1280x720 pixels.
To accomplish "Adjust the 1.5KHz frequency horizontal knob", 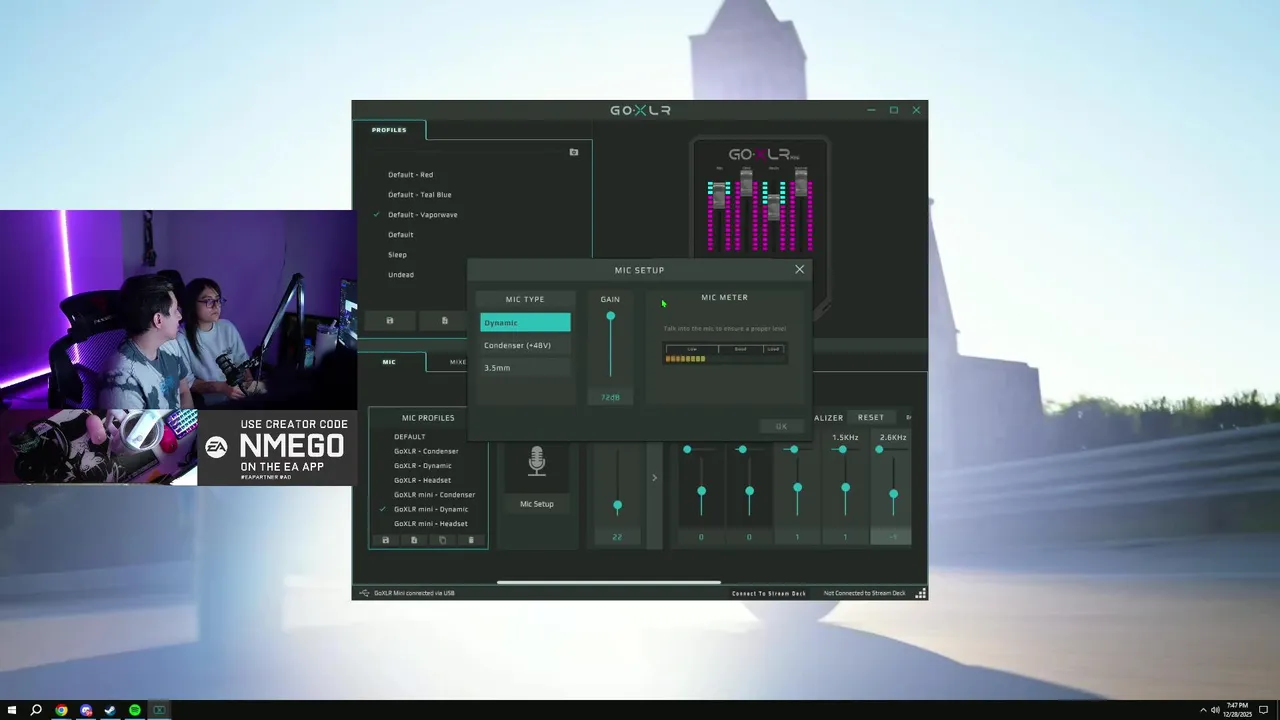I will (842, 449).
